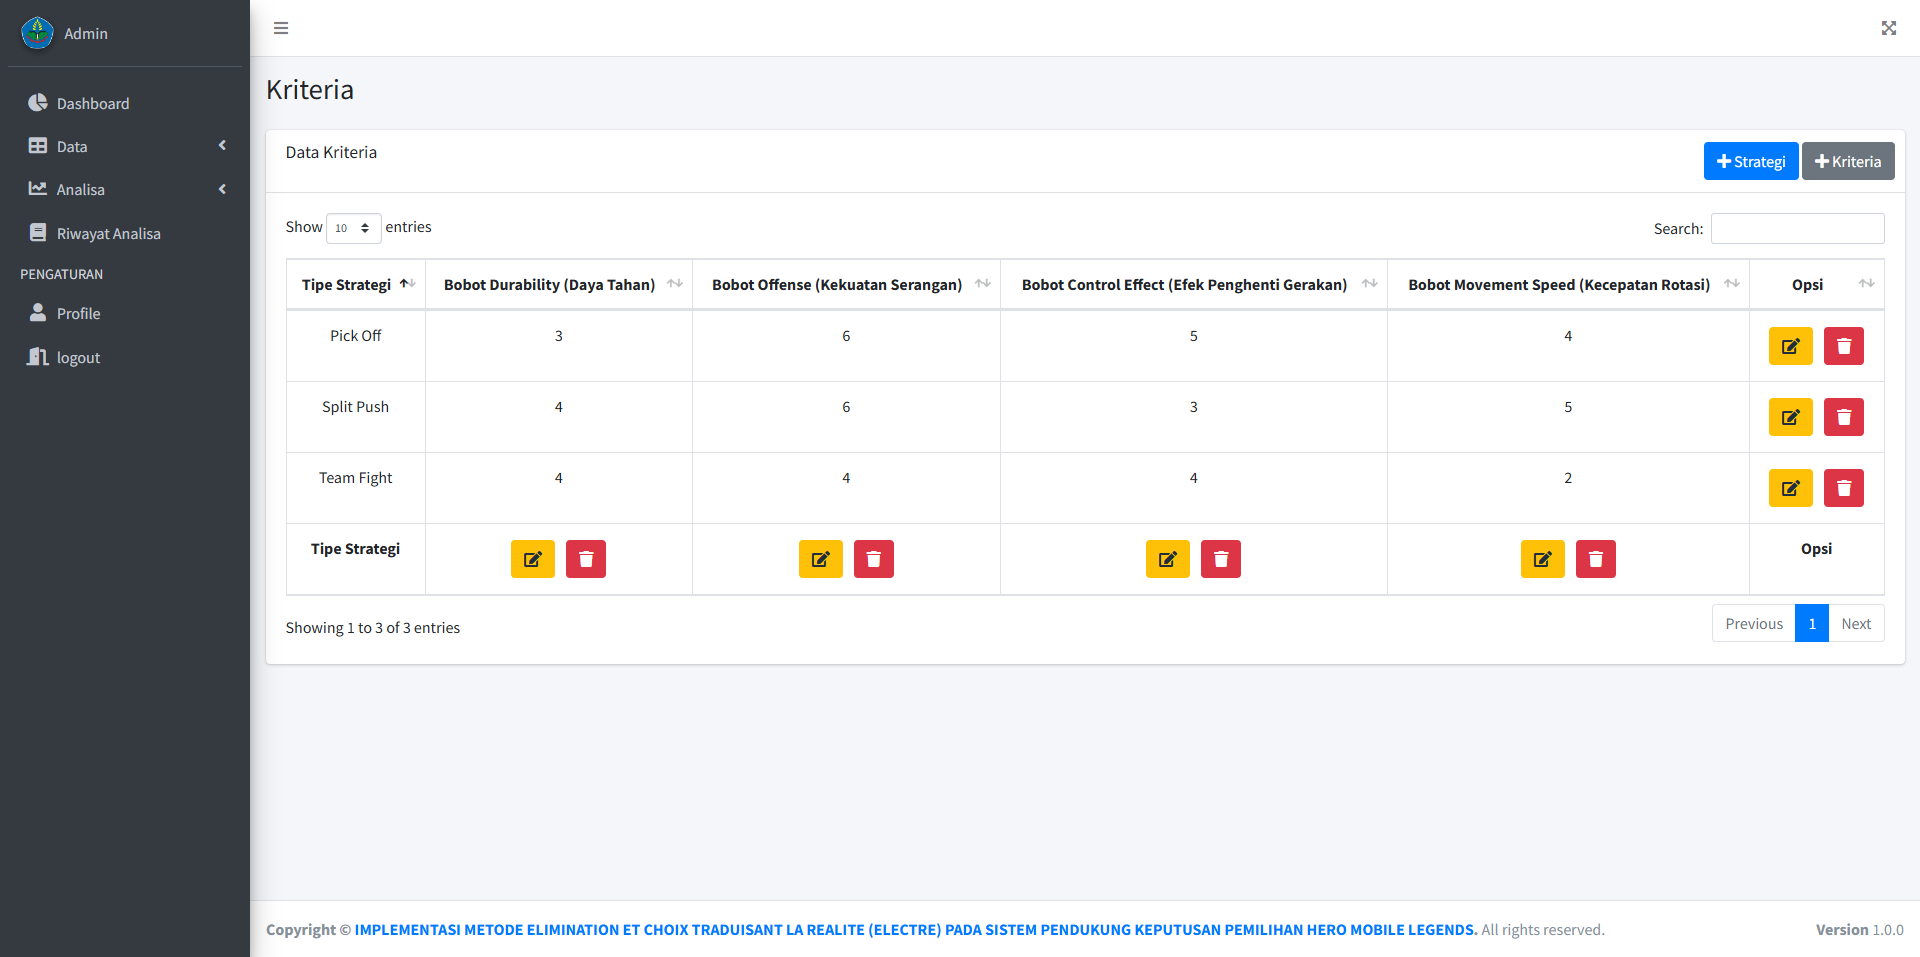Click the Admin logo icon

tap(37, 33)
